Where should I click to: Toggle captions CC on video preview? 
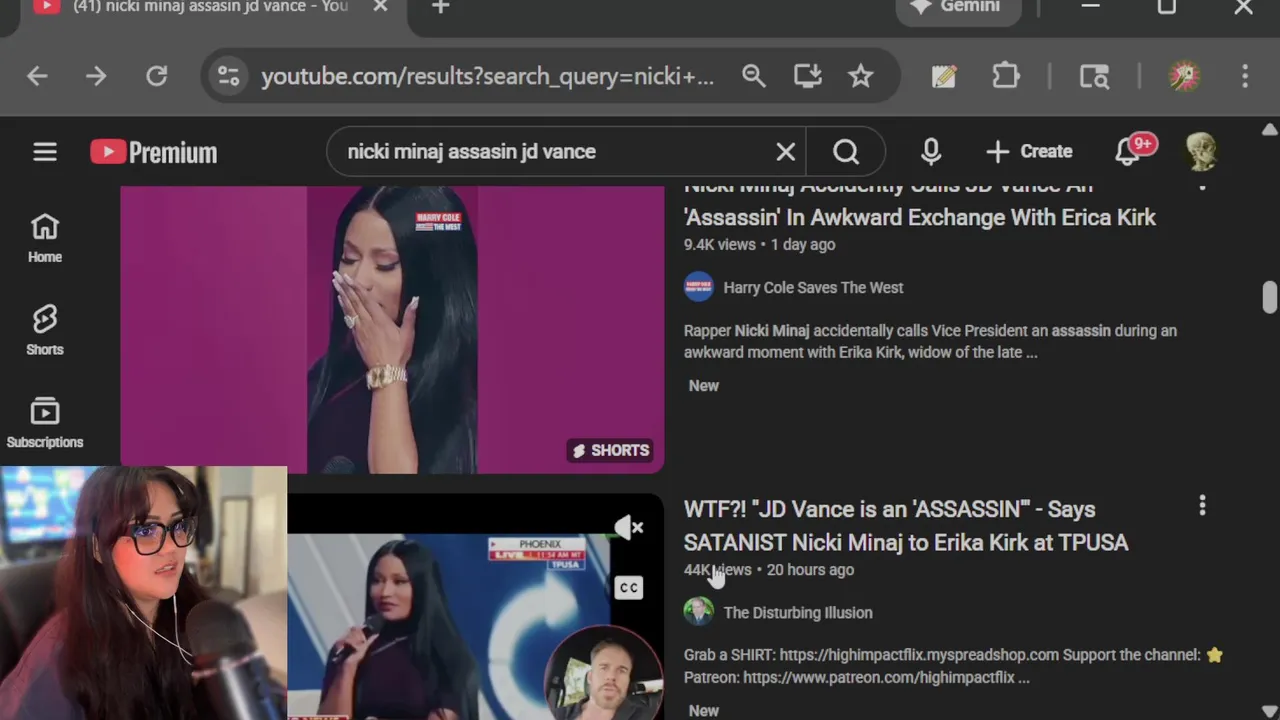click(628, 587)
